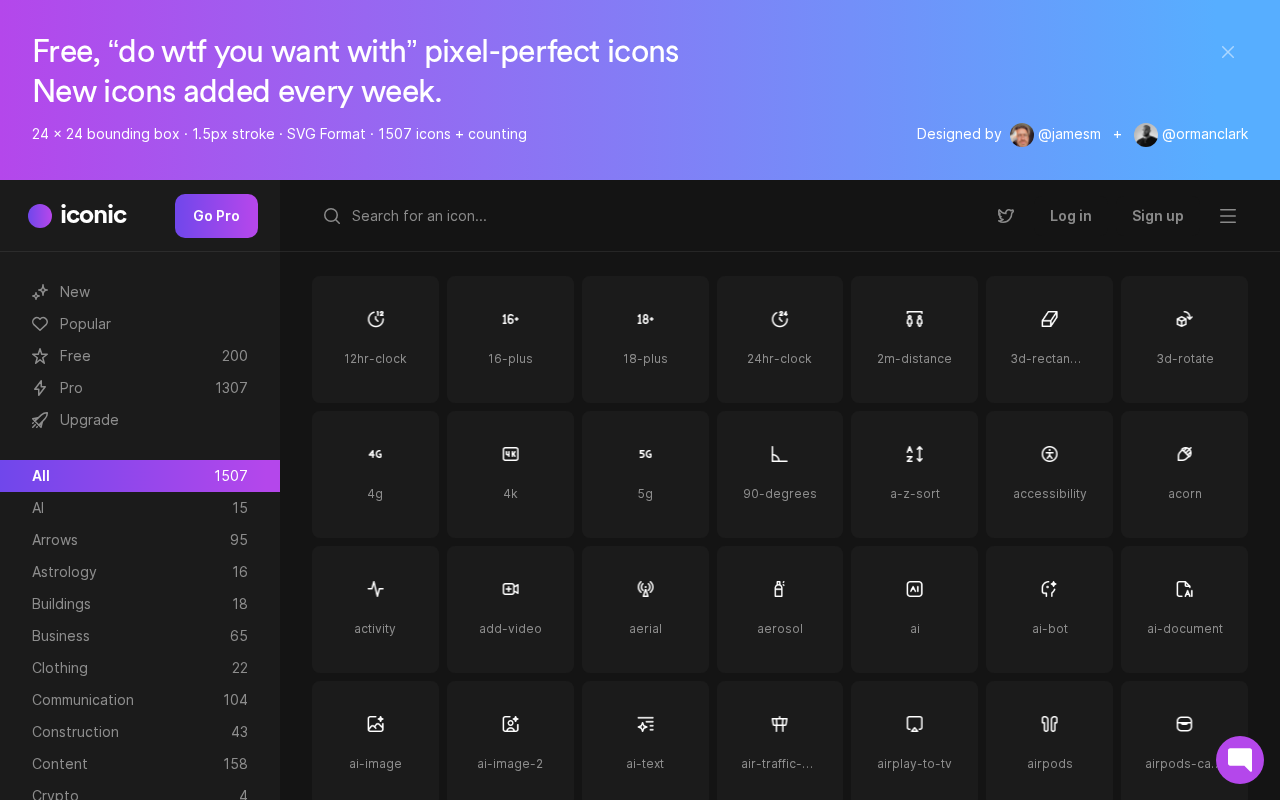This screenshot has width=1280, height=800.
Task: Open the 12hr-clock icon tile
Action: coord(375,339)
